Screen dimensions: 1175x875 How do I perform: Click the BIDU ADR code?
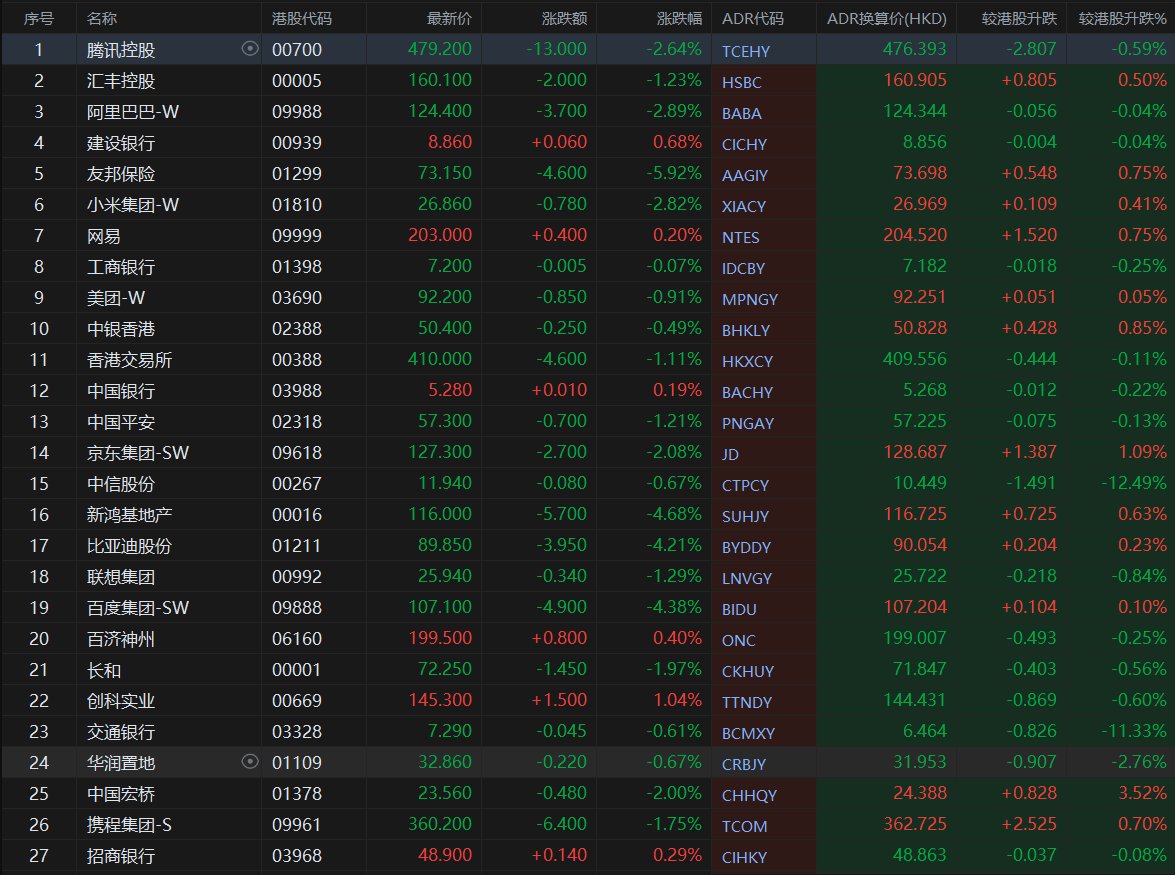pyautogui.click(x=739, y=610)
